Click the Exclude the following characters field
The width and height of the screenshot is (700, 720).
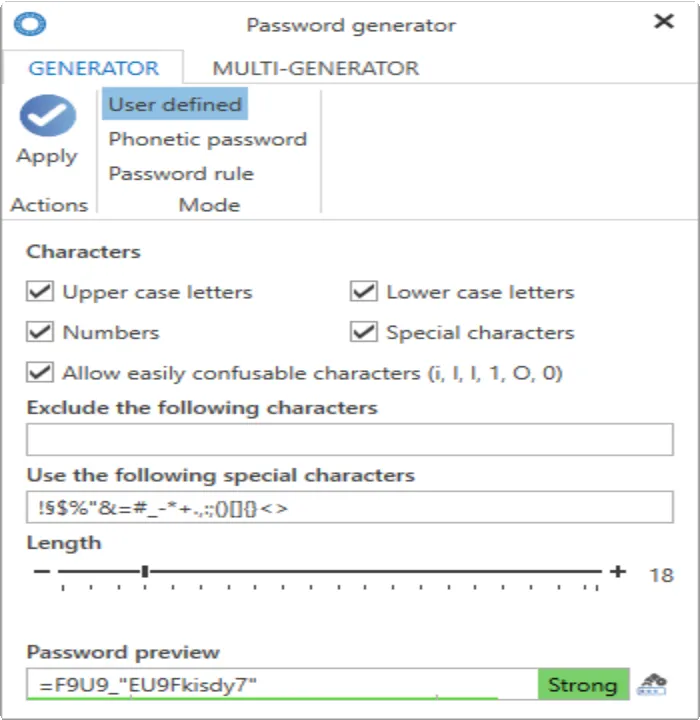click(x=350, y=439)
